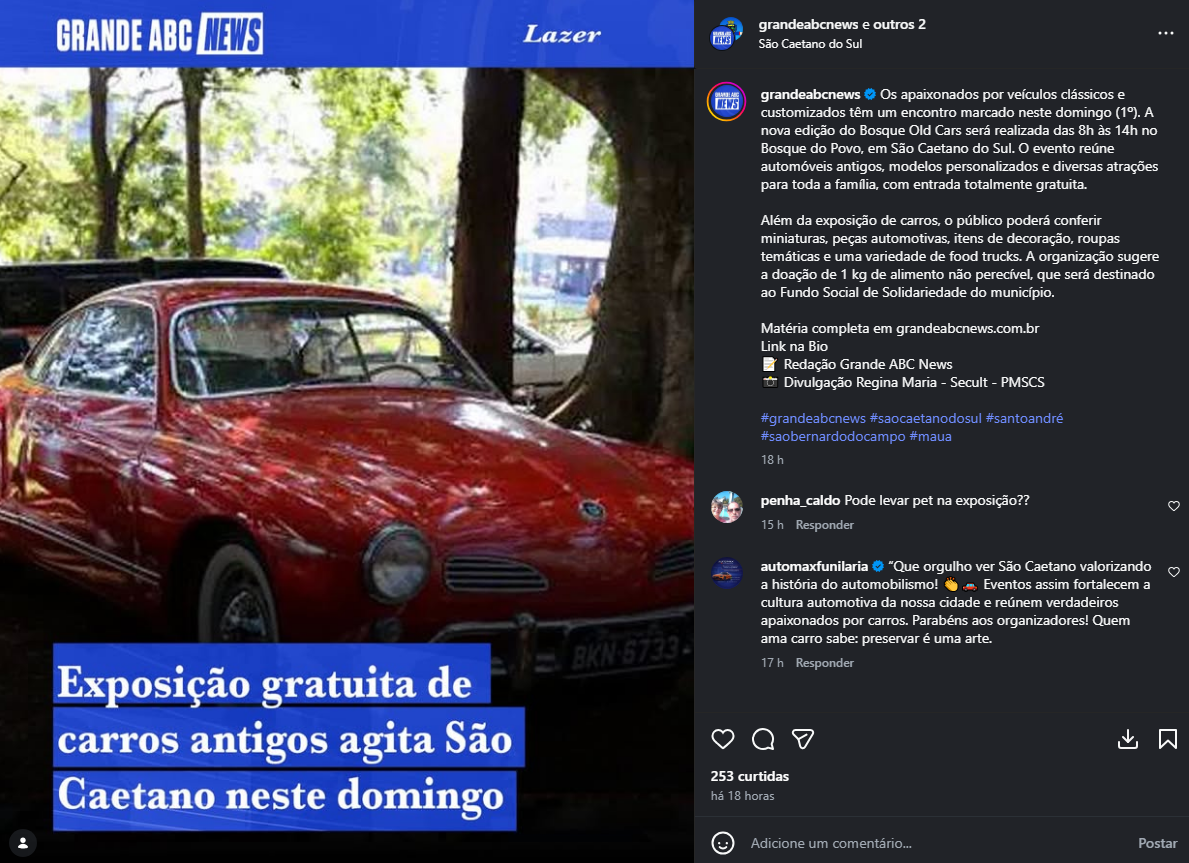Open the #maua hashtag link

930,436
